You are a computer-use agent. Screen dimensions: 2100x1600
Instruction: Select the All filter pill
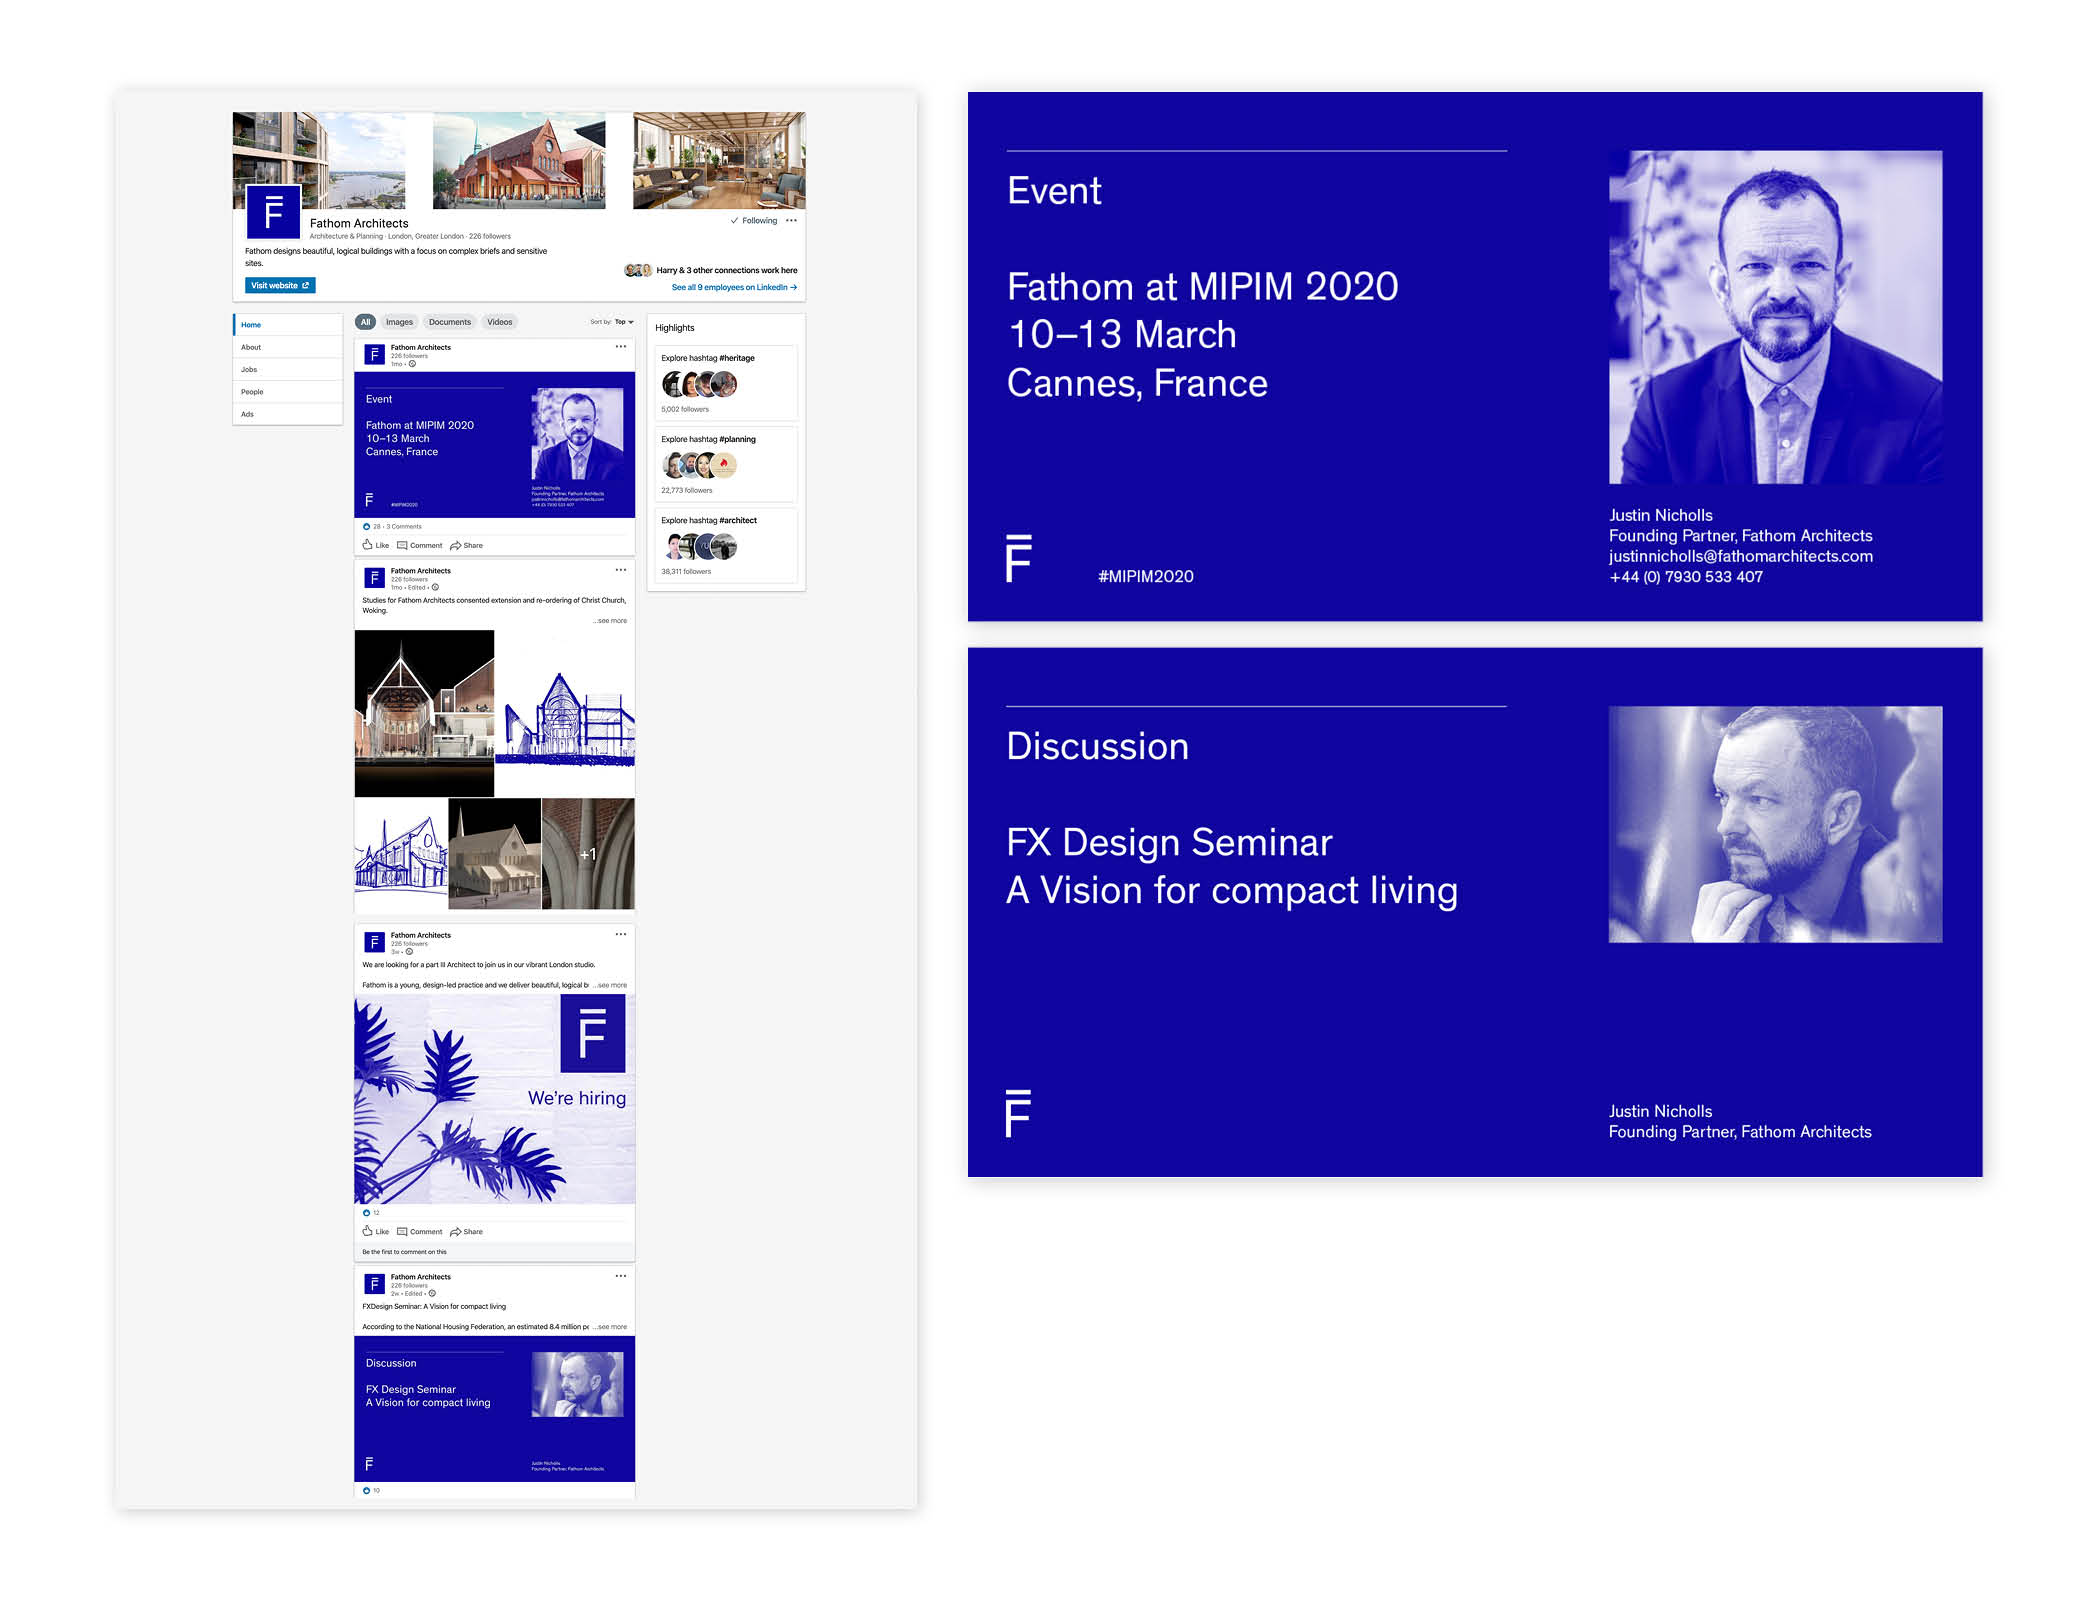[x=365, y=322]
